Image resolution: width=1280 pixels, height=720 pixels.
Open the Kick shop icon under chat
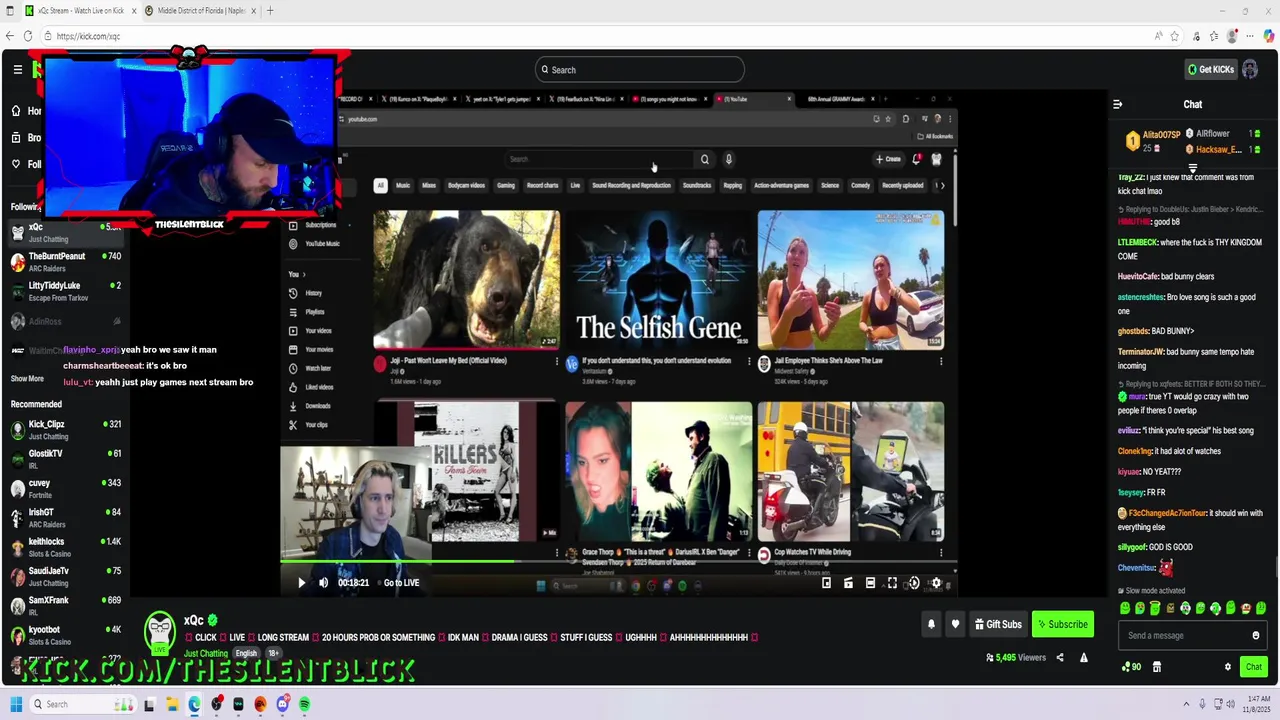click(1157, 667)
